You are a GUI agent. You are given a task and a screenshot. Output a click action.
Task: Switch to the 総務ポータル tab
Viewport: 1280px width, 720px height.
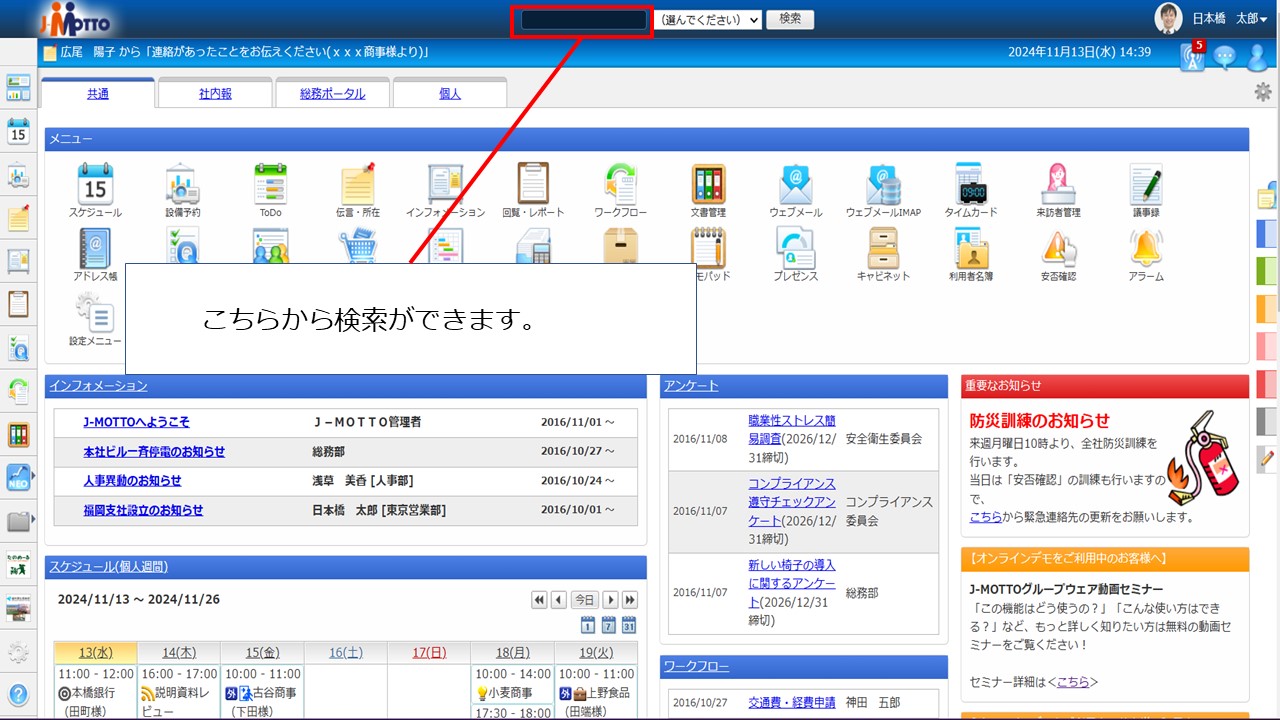point(332,94)
